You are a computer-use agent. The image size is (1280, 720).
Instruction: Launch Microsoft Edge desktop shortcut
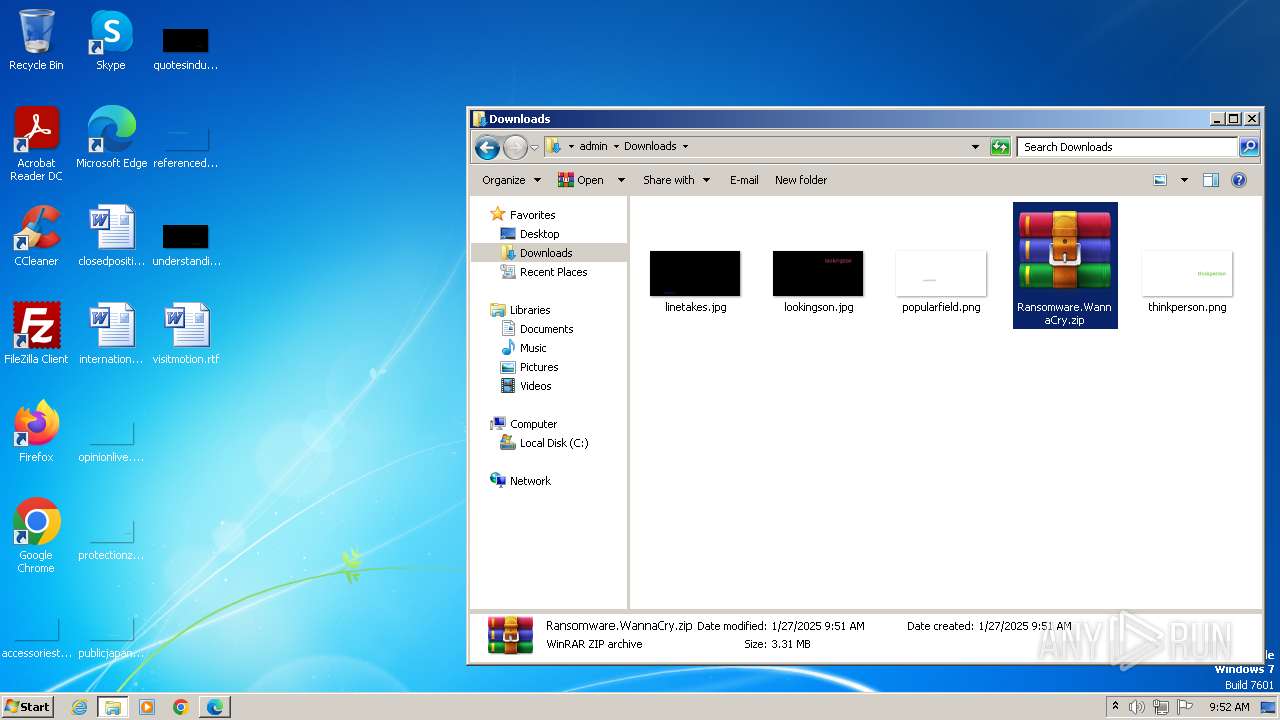pyautogui.click(x=111, y=138)
